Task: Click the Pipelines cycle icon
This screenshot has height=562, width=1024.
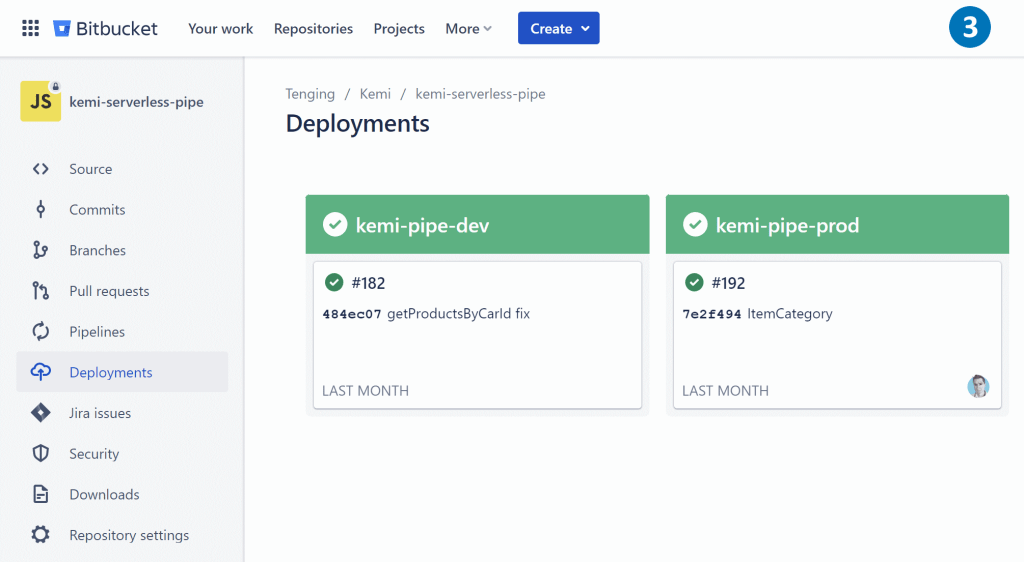Action: click(x=40, y=332)
